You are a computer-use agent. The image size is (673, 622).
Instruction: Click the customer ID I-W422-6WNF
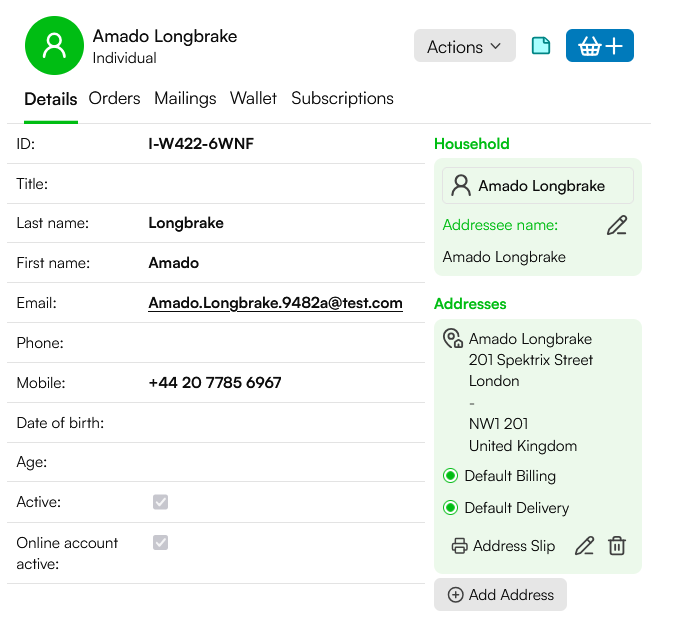click(x=201, y=144)
